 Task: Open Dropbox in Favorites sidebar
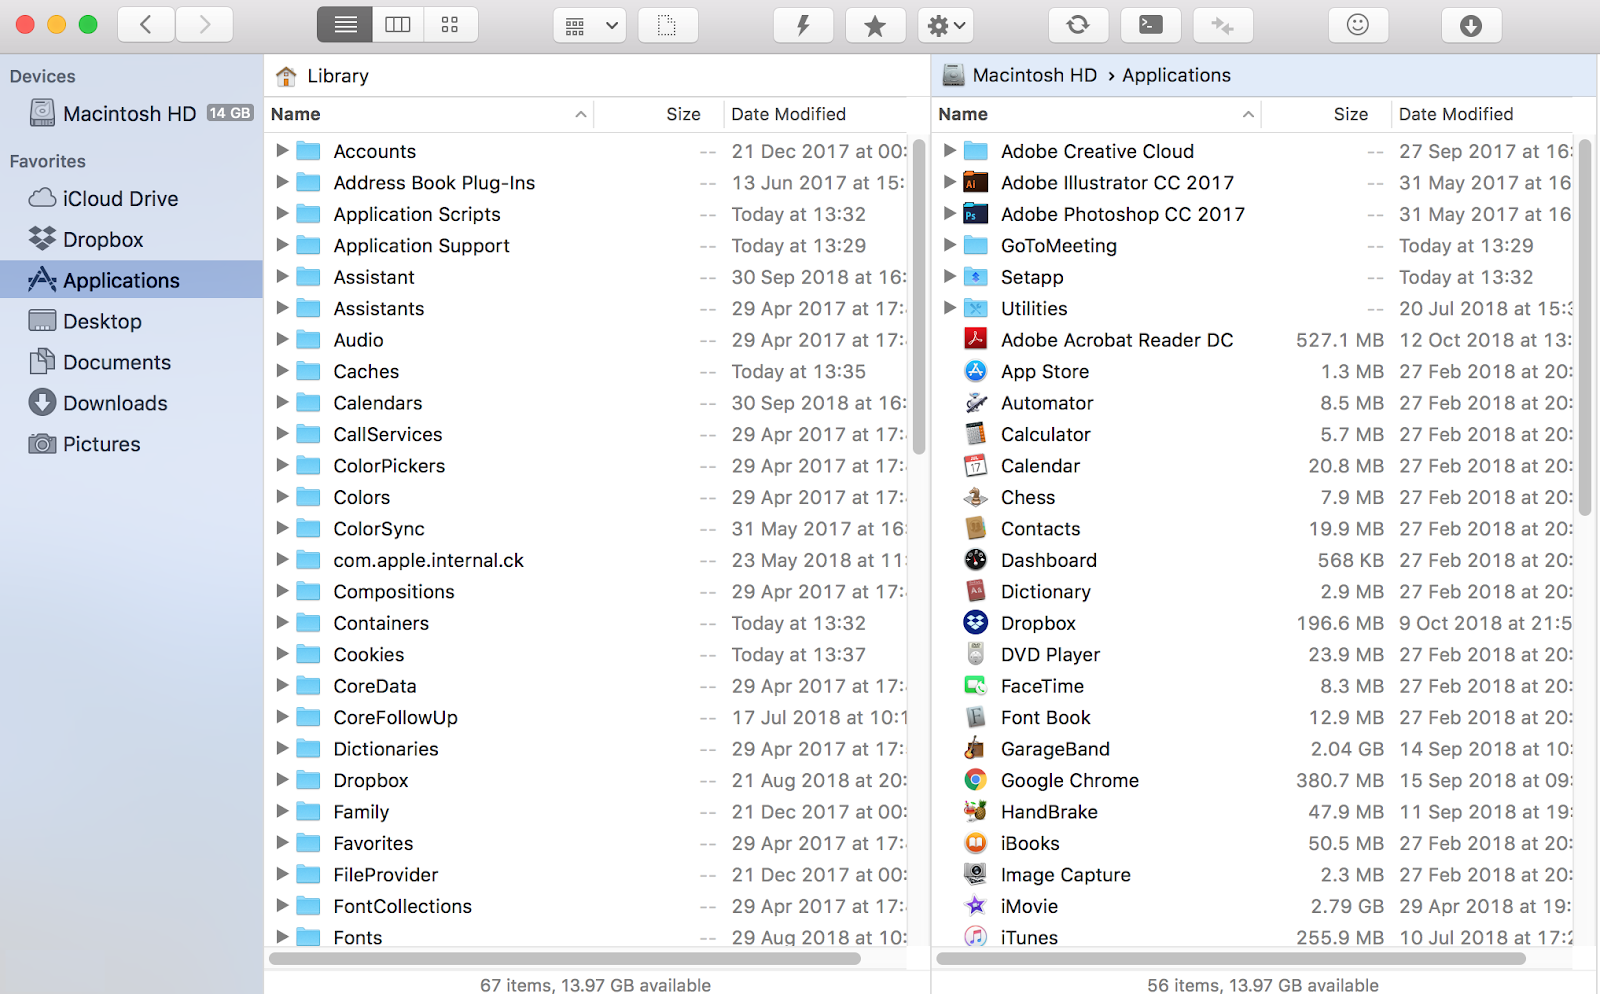[x=131, y=240]
